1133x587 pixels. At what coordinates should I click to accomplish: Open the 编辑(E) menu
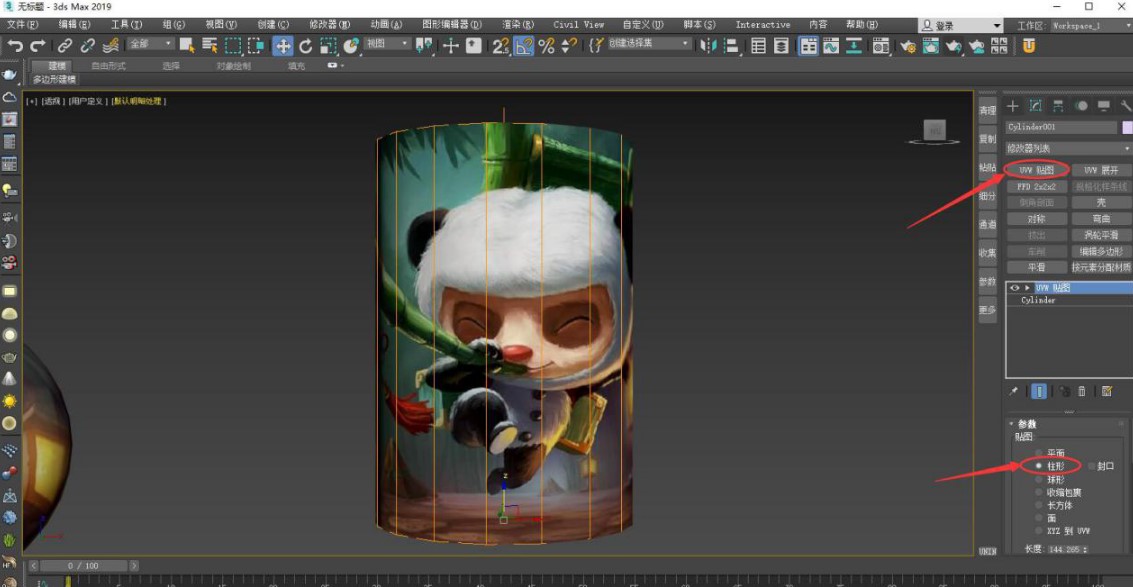click(74, 25)
